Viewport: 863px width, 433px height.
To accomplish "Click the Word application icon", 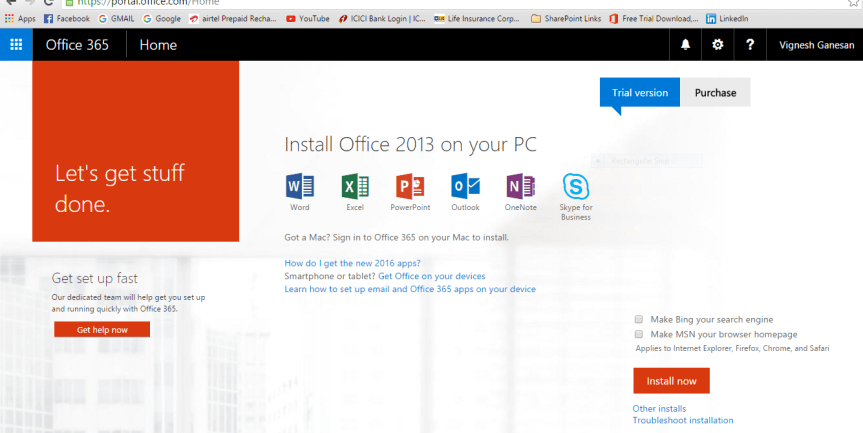I will [x=300, y=187].
